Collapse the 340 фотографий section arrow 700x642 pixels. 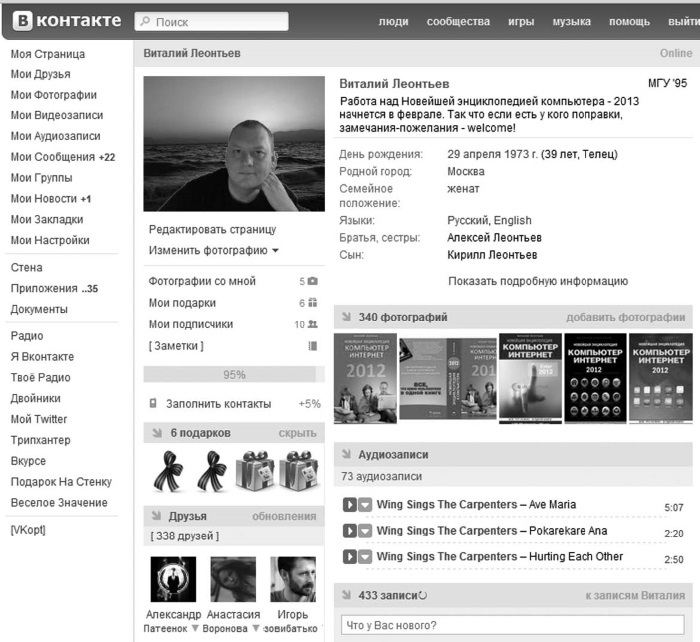(x=346, y=317)
